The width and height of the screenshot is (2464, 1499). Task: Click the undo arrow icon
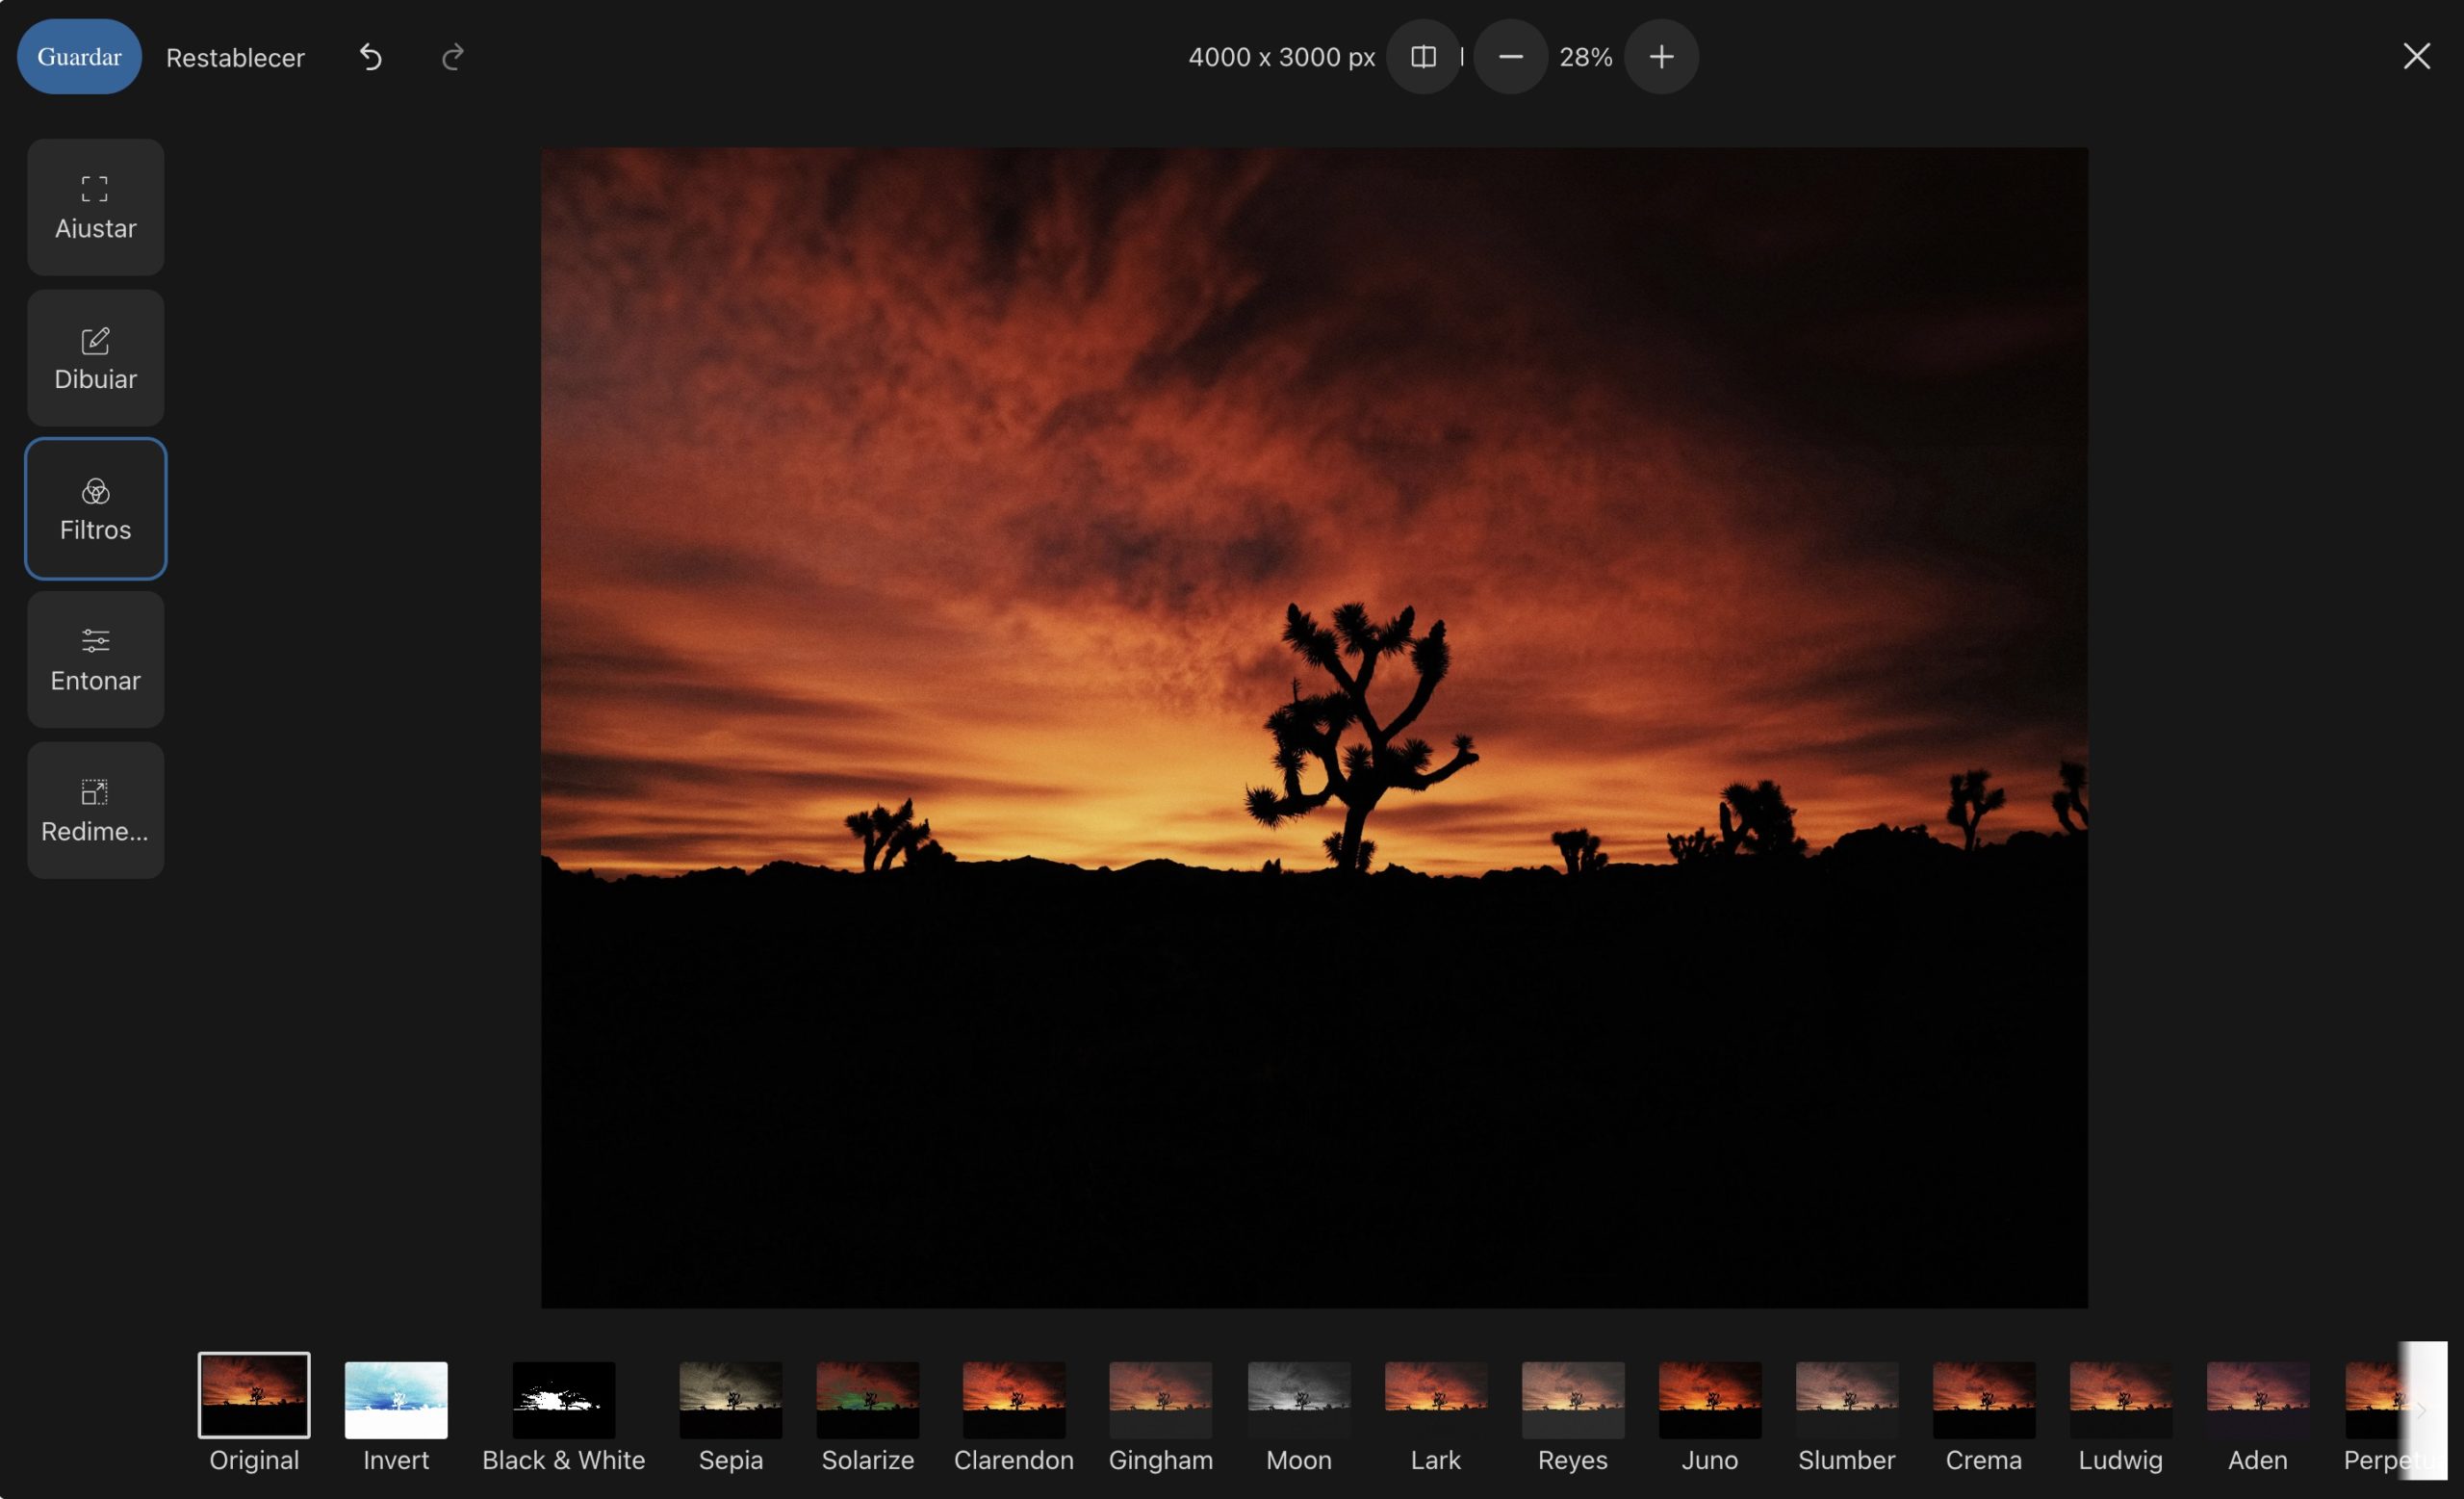click(371, 57)
